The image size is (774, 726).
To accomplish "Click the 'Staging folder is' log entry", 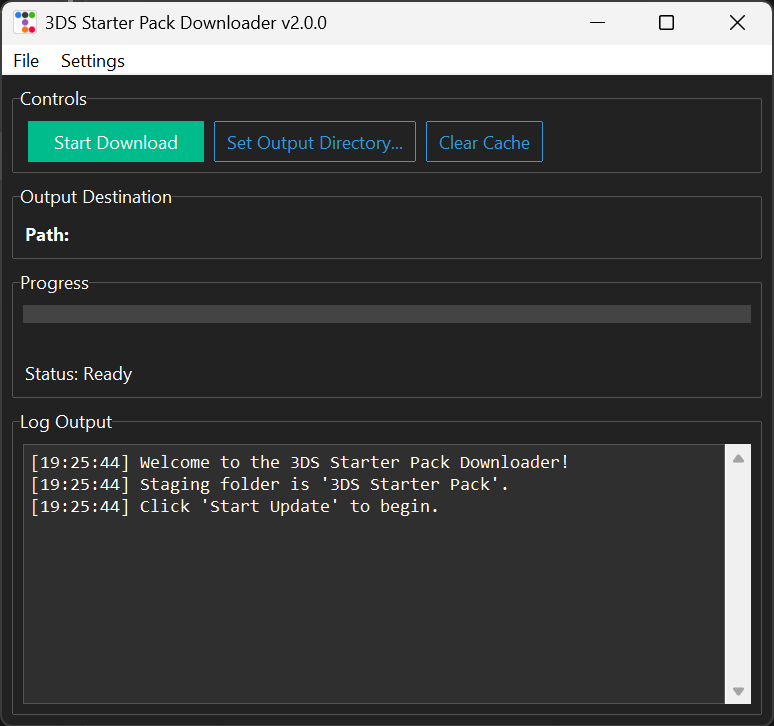I will coord(270,484).
